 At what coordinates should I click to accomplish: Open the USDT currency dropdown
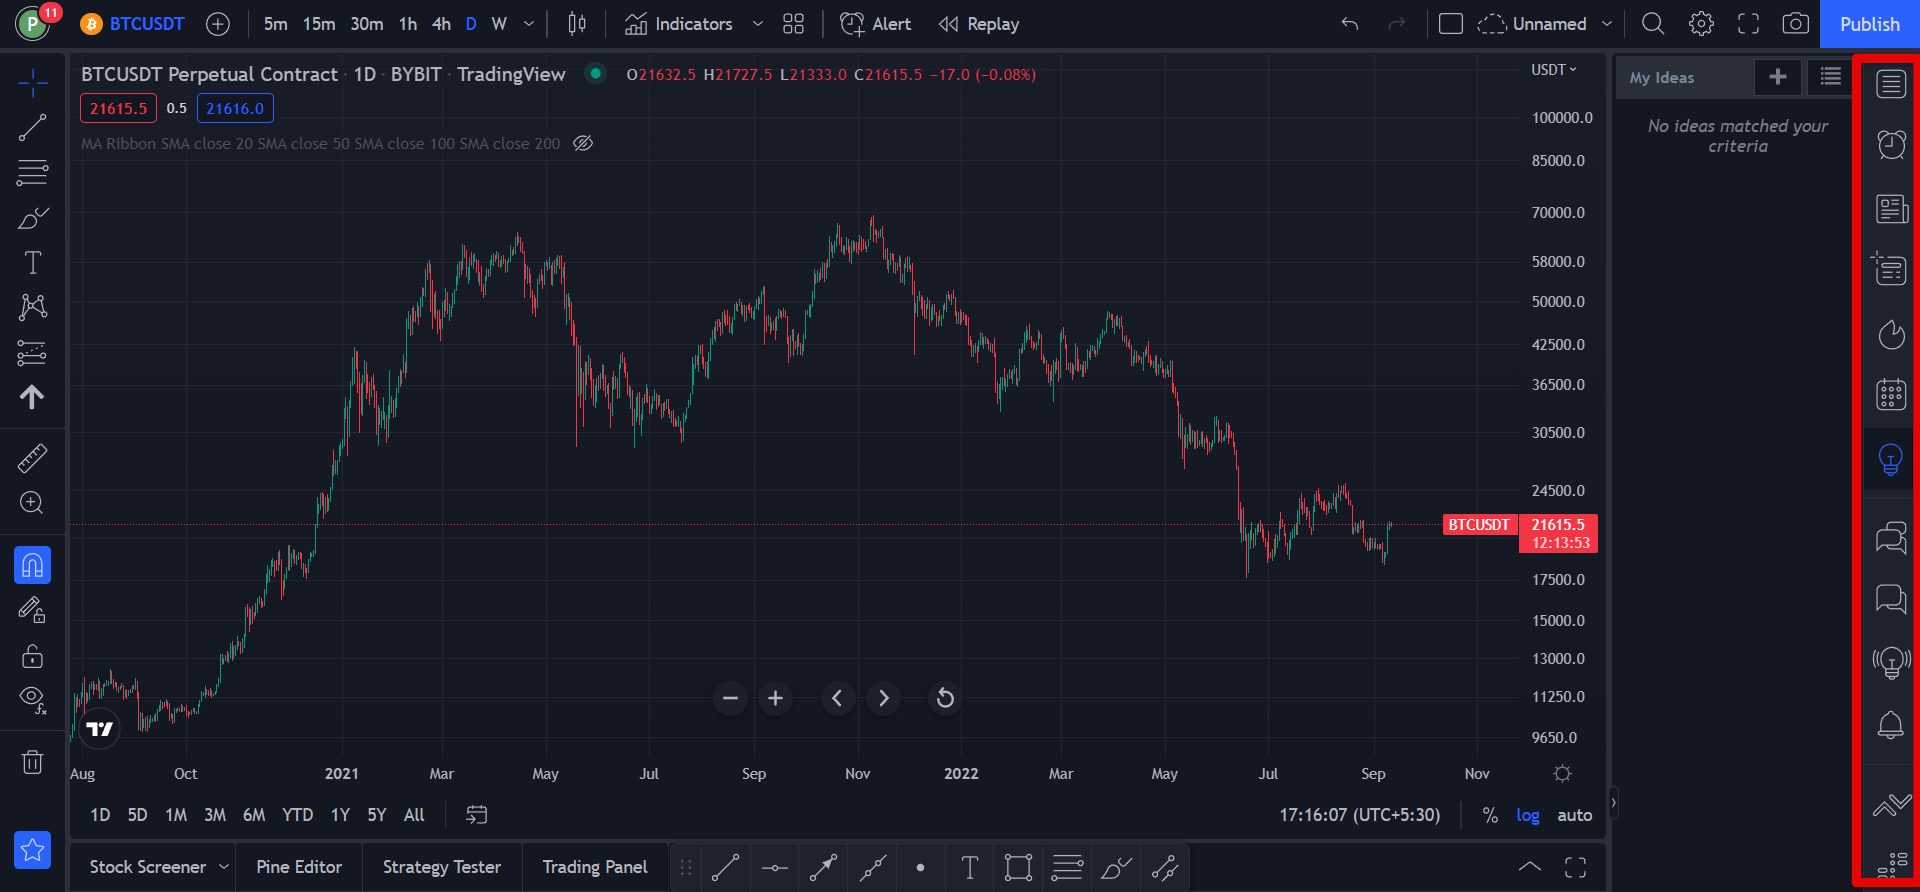click(1553, 70)
